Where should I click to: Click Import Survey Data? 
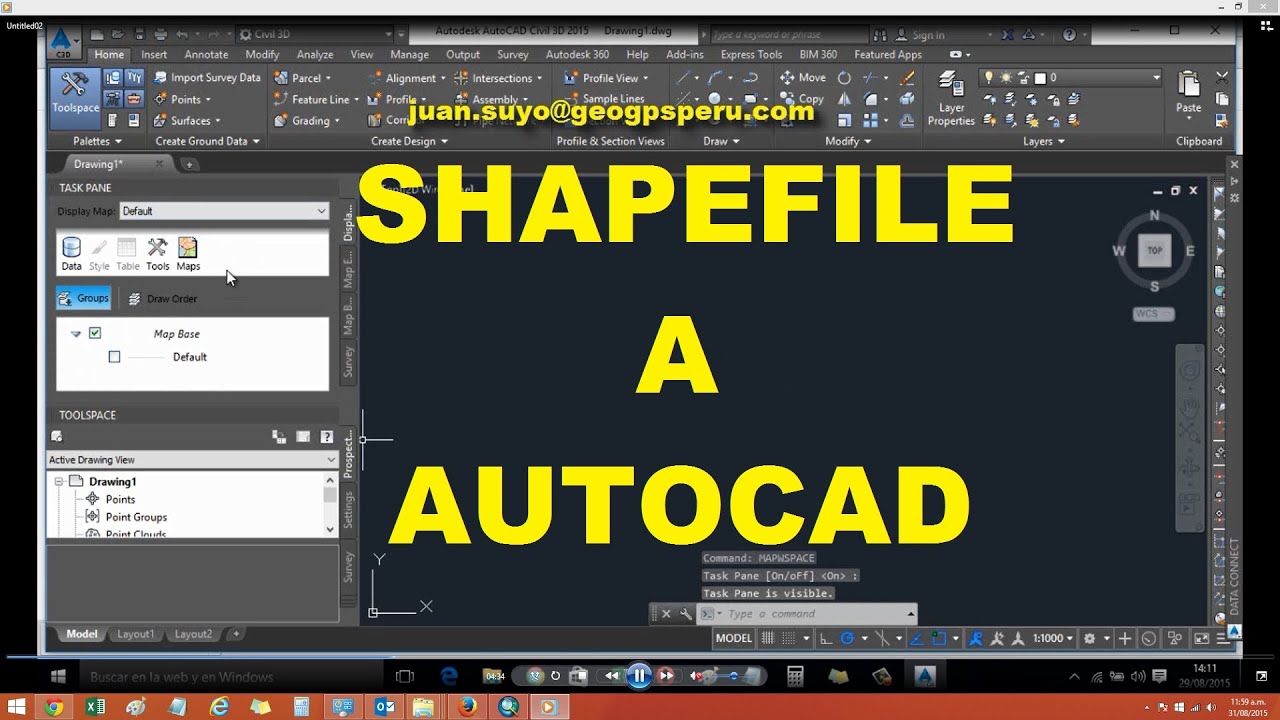point(205,77)
